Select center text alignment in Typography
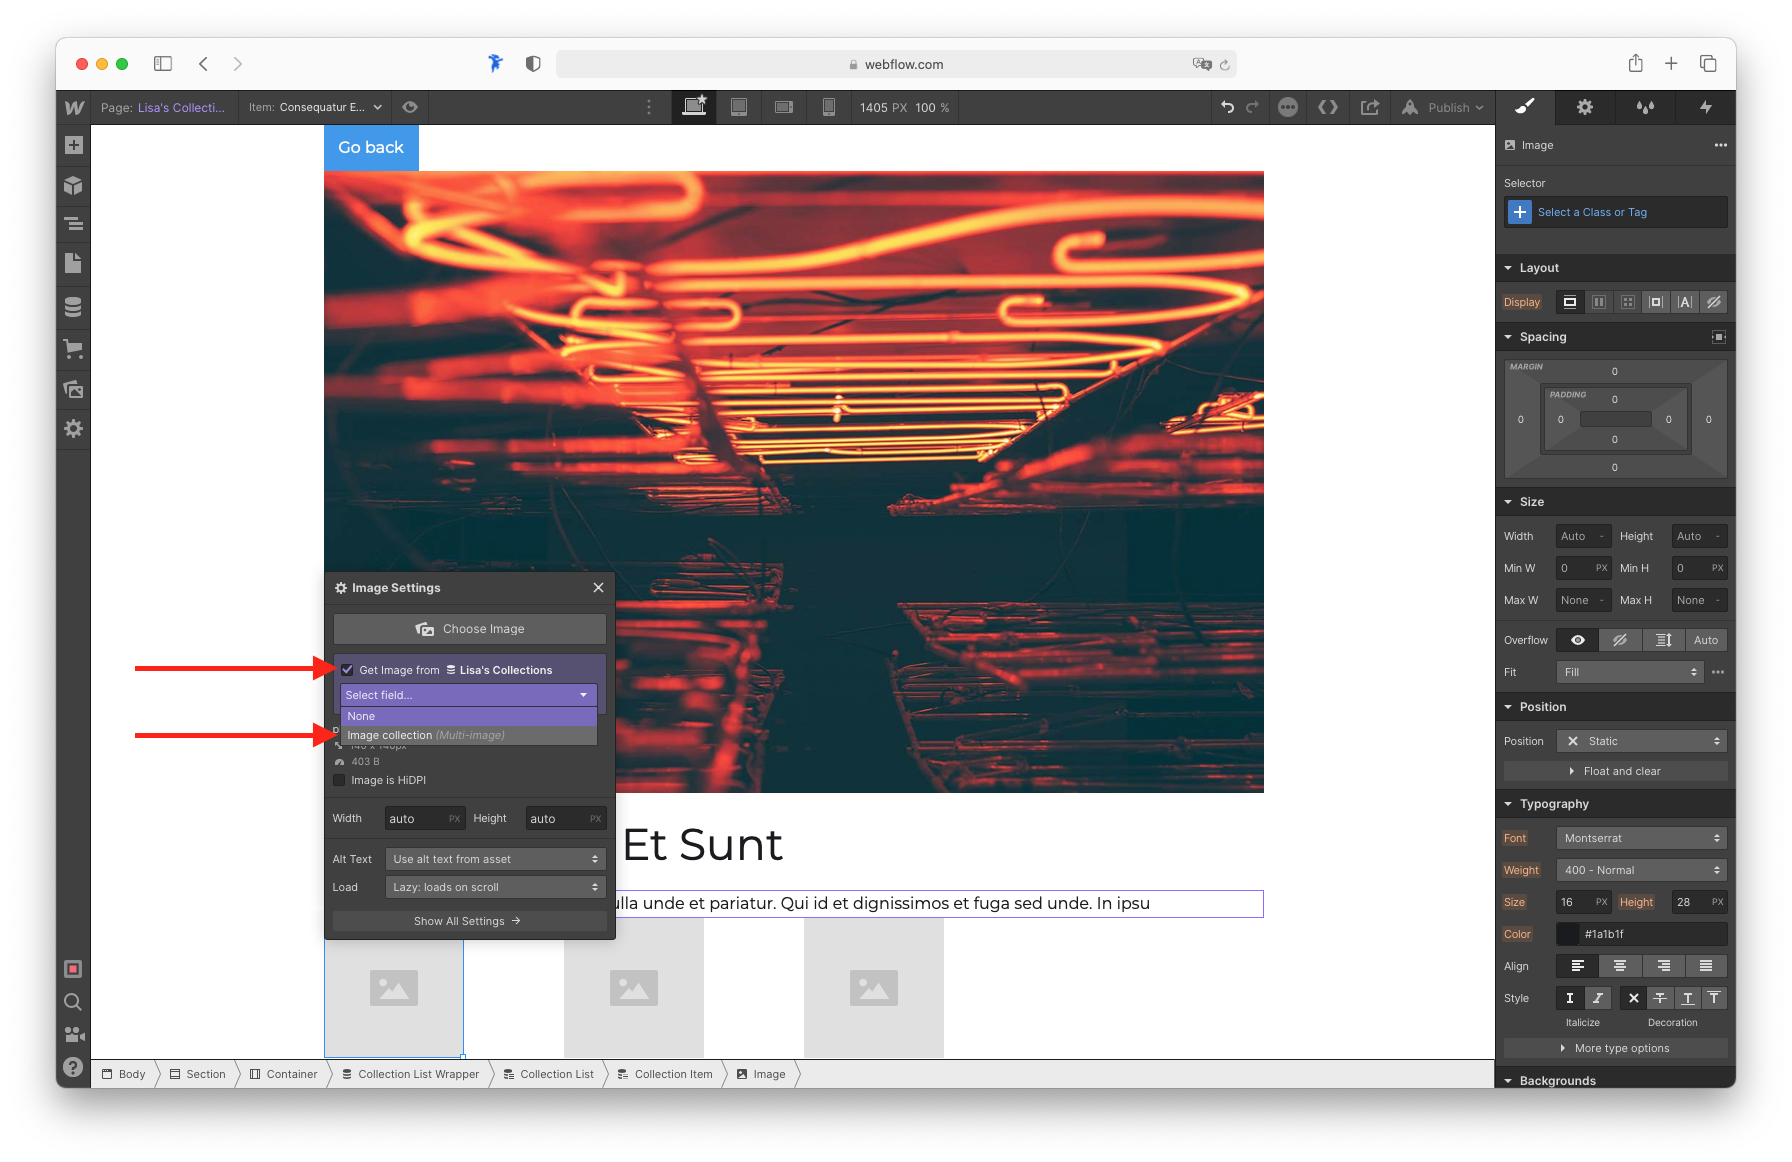 click(x=1620, y=966)
